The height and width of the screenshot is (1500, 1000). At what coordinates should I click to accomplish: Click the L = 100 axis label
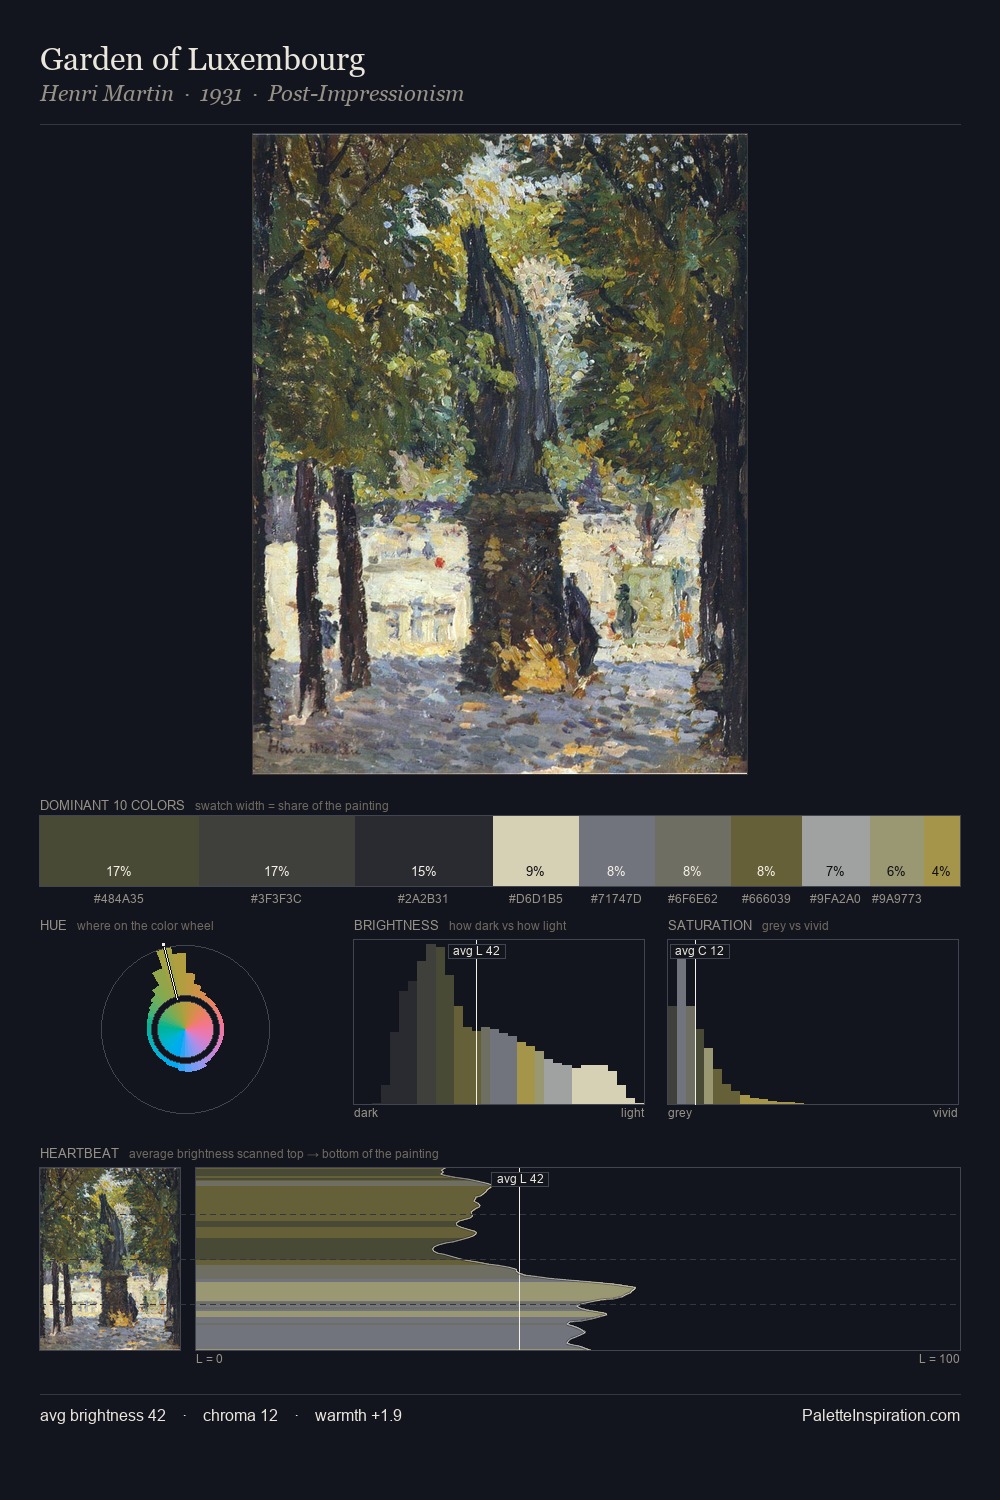939,1359
